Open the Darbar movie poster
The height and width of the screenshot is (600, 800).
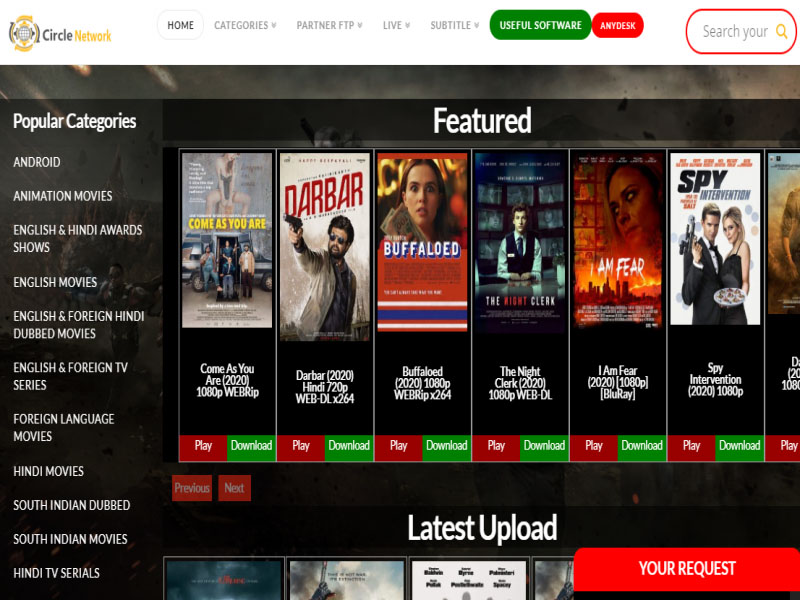(x=324, y=240)
